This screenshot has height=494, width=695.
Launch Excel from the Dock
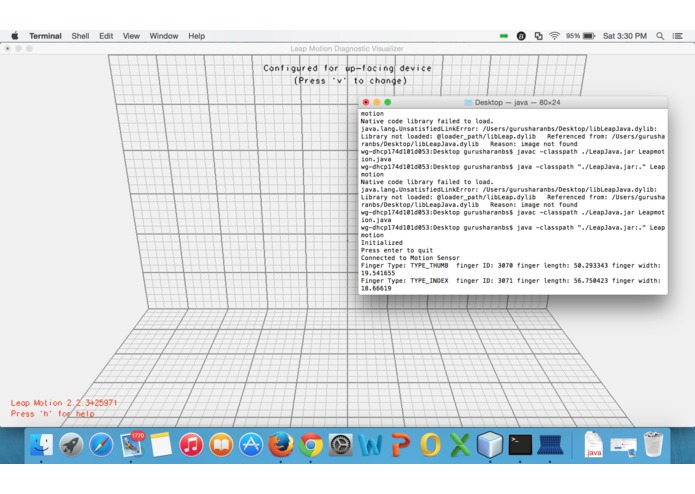pos(460,444)
